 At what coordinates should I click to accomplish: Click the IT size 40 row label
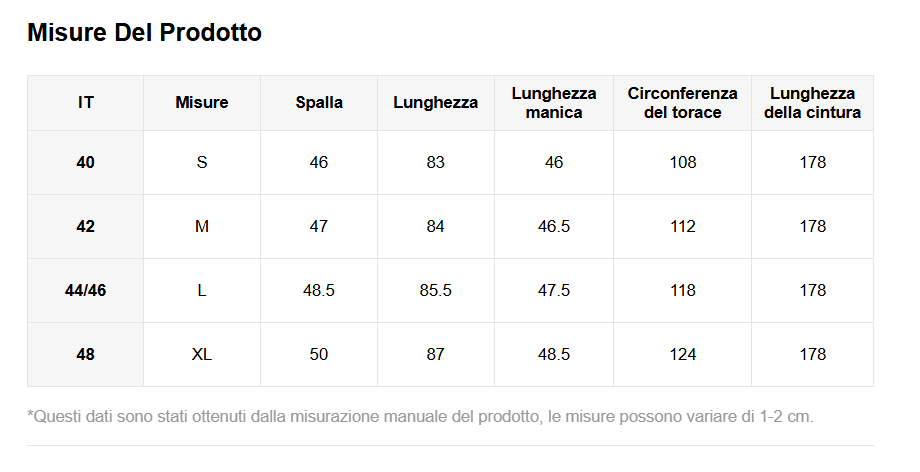(86, 162)
